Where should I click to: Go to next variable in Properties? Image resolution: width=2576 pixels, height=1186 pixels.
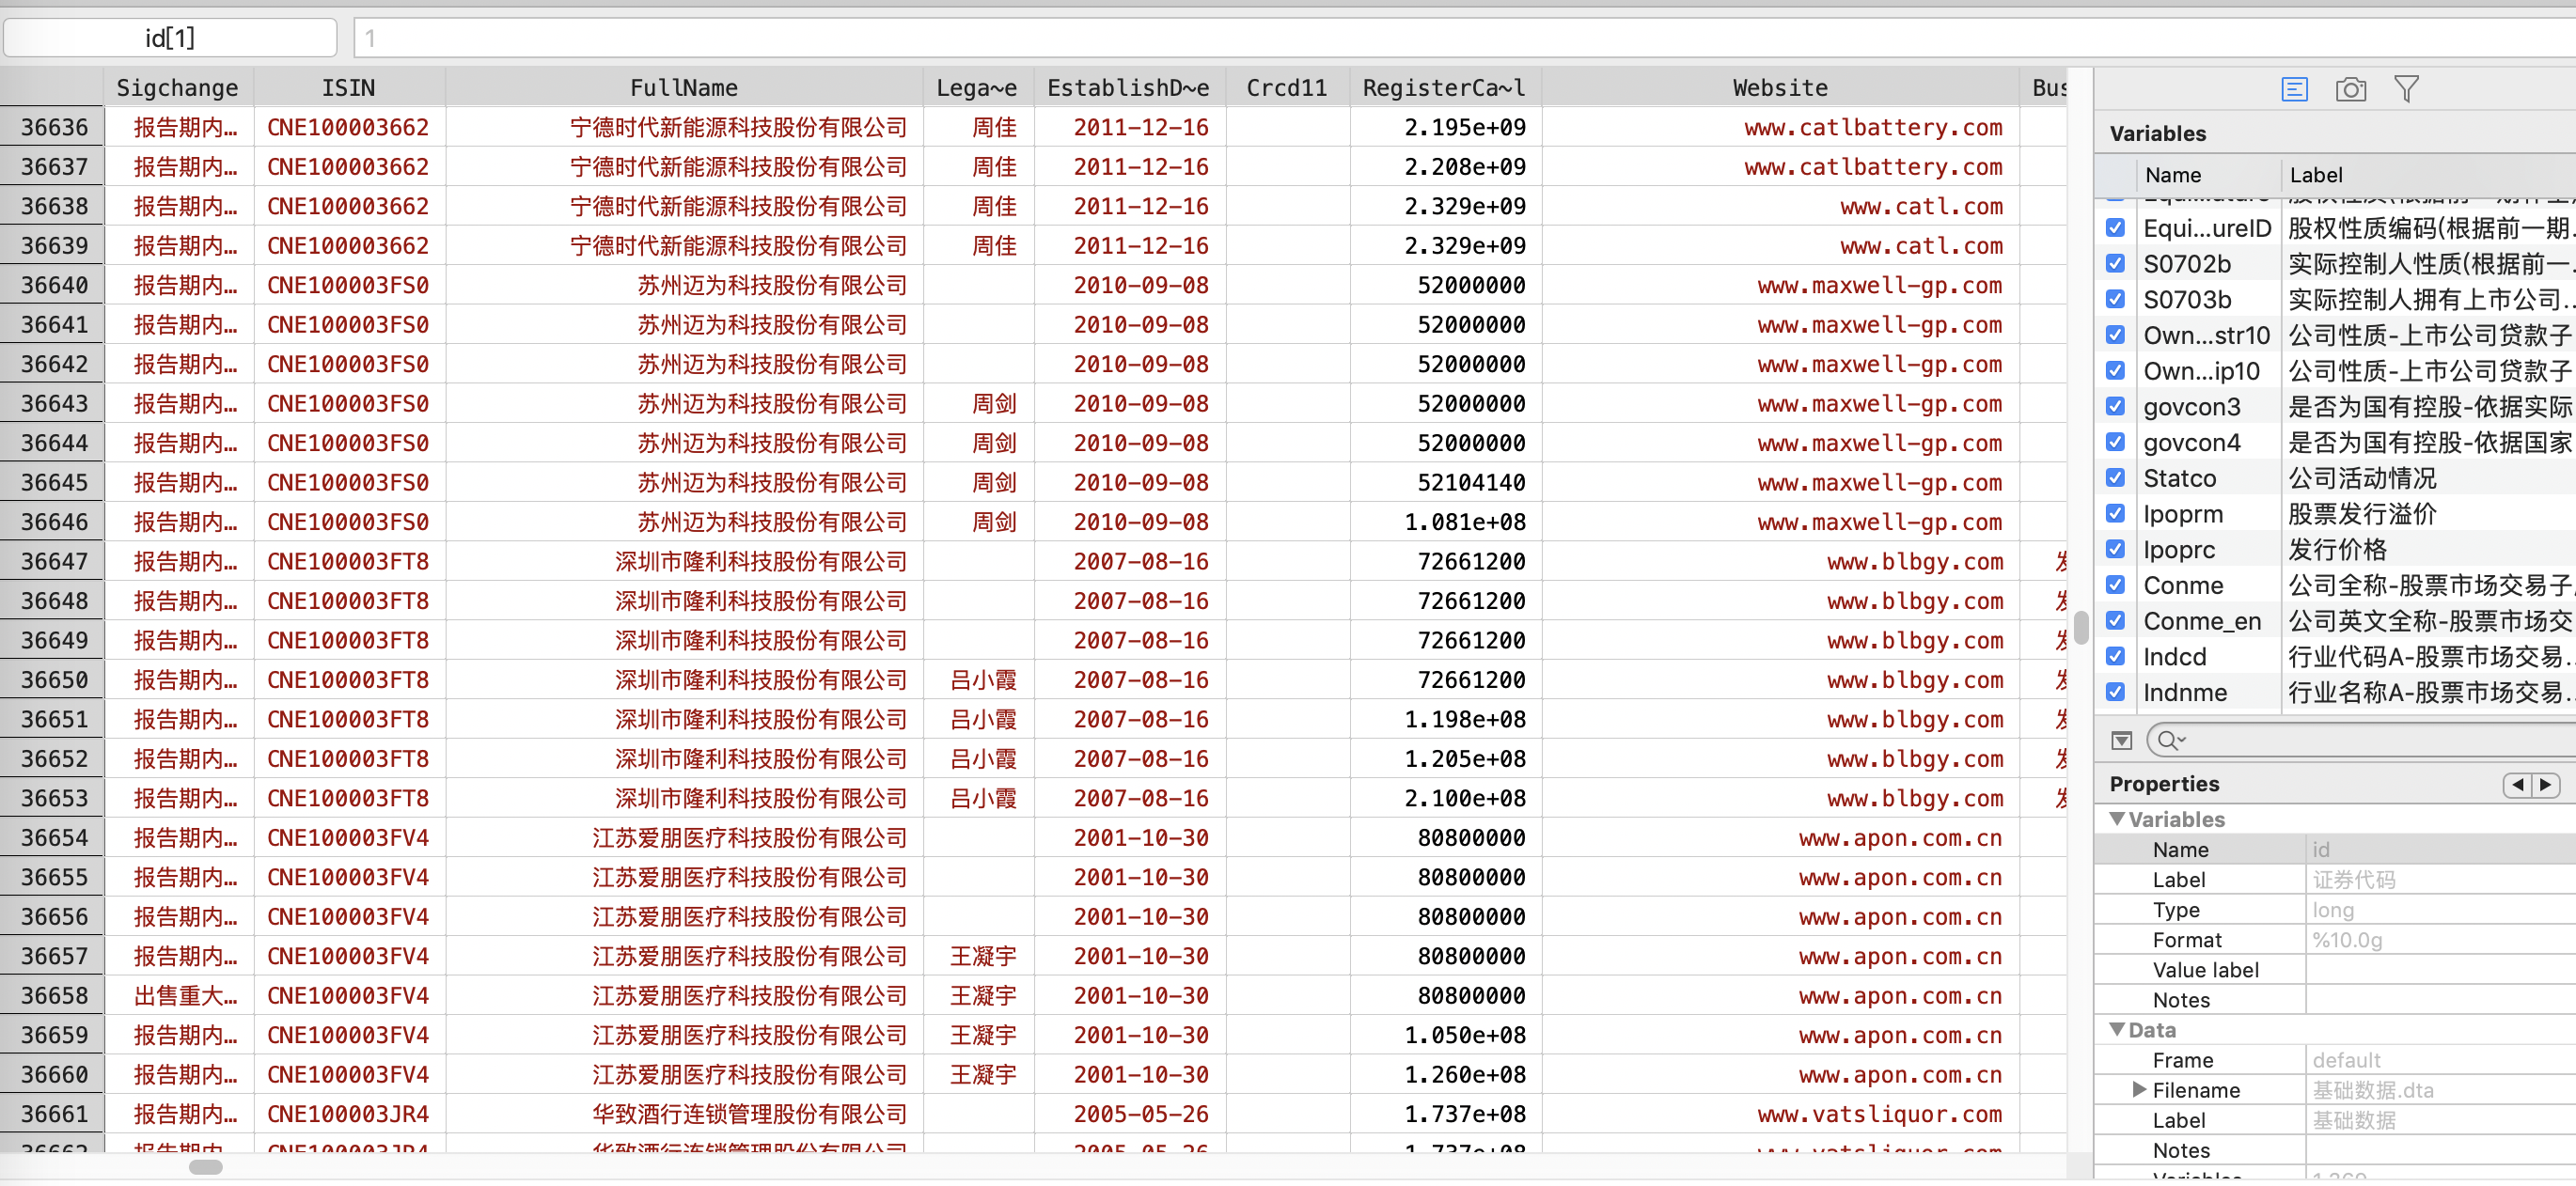tap(2546, 785)
